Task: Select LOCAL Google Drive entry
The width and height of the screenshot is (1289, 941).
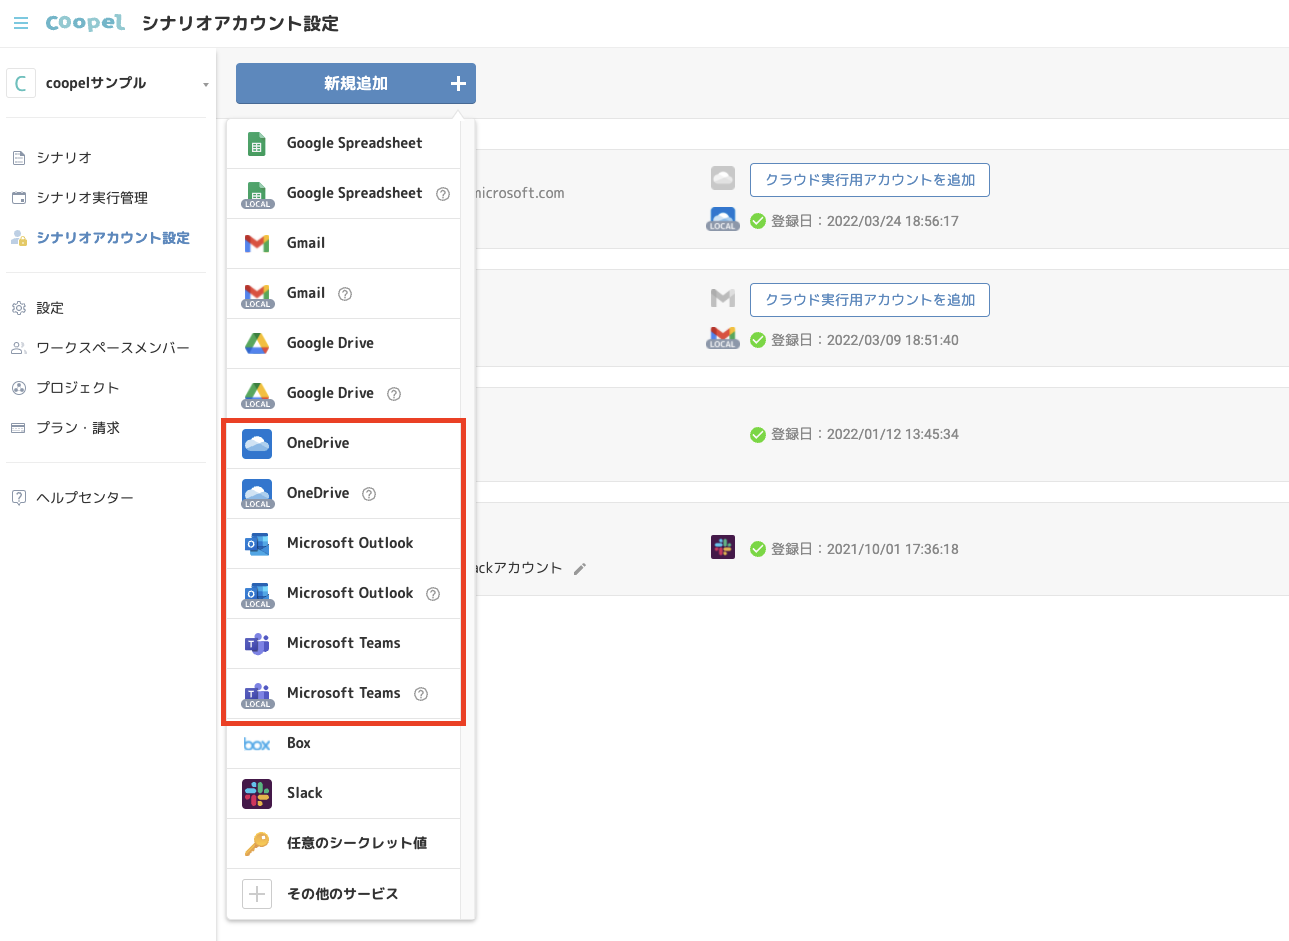Action: tap(344, 393)
